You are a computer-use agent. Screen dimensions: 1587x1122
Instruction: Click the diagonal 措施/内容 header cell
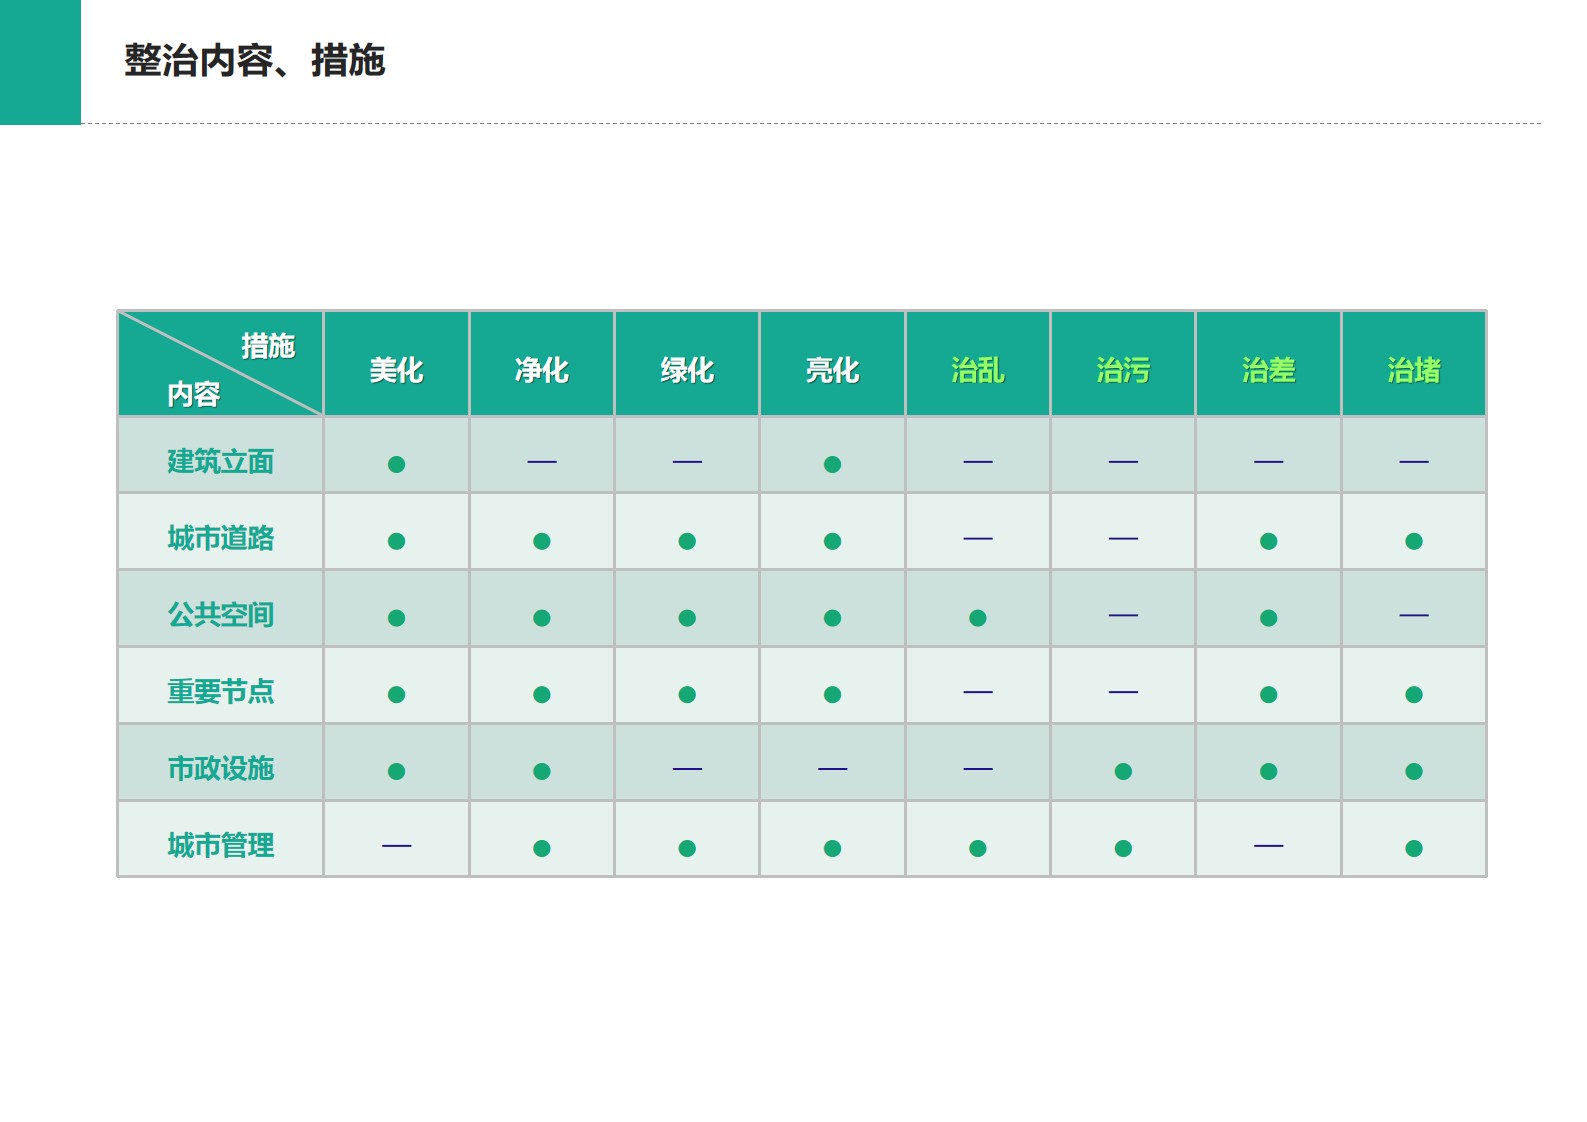point(220,364)
